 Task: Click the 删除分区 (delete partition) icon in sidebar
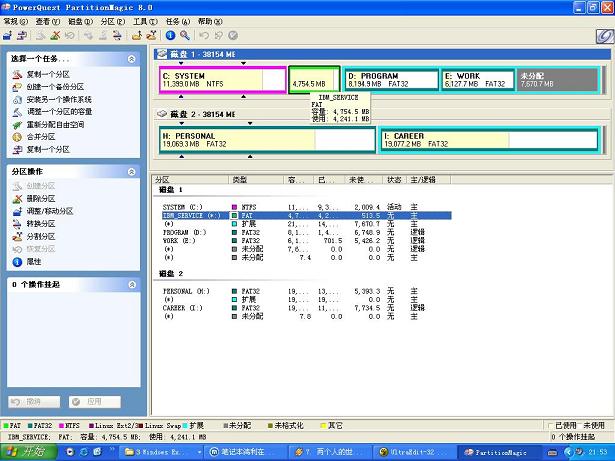click(x=17, y=198)
